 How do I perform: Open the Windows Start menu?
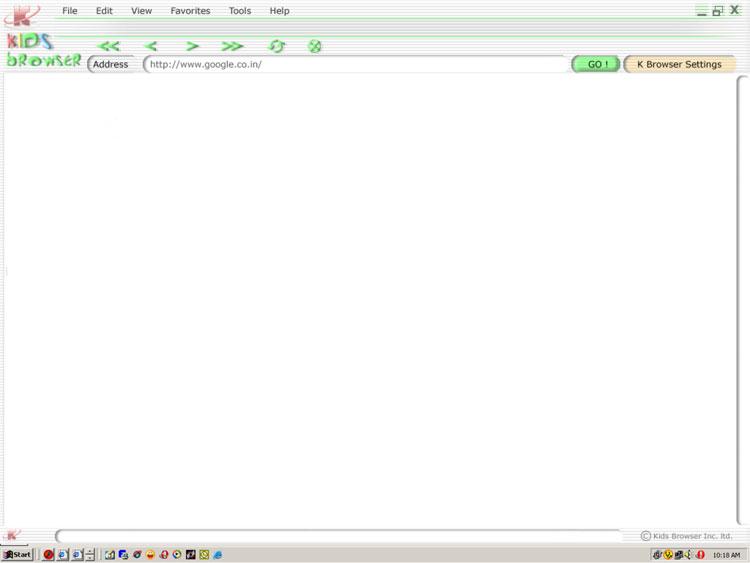17,554
